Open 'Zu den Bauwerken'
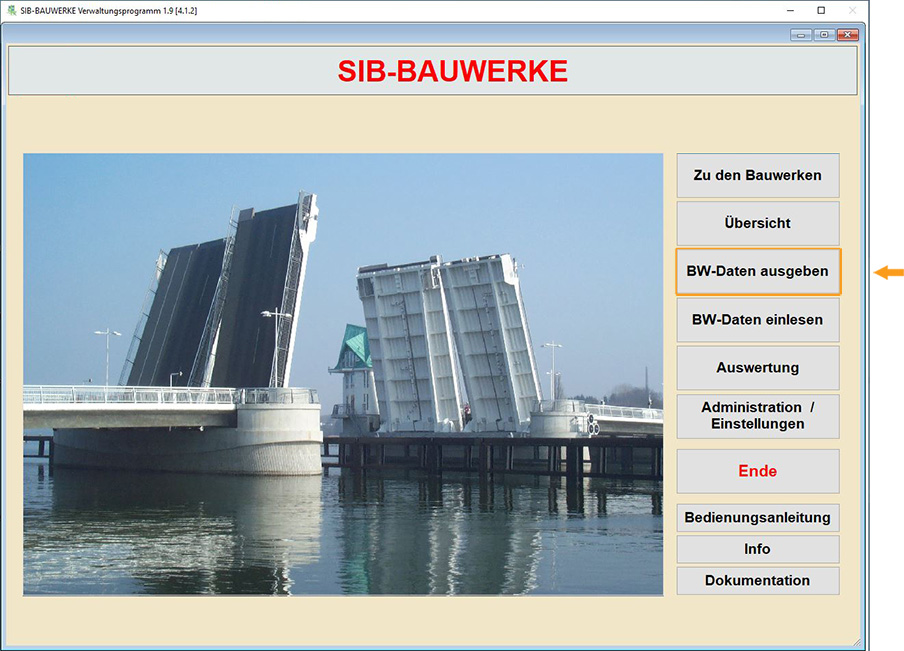Viewport: 904px width, 651px height. click(x=757, y=175)
